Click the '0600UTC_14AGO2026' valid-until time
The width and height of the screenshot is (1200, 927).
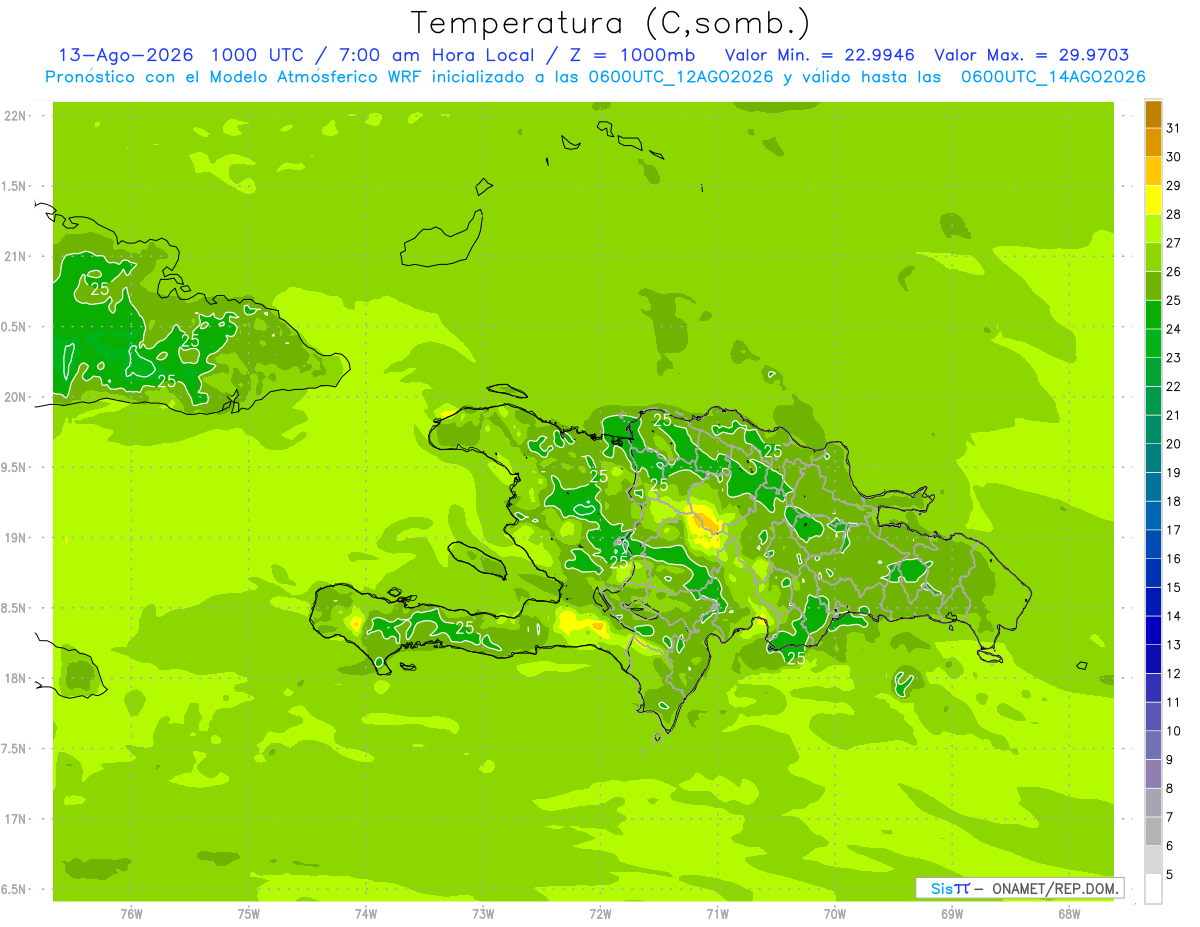(1053, 77)
